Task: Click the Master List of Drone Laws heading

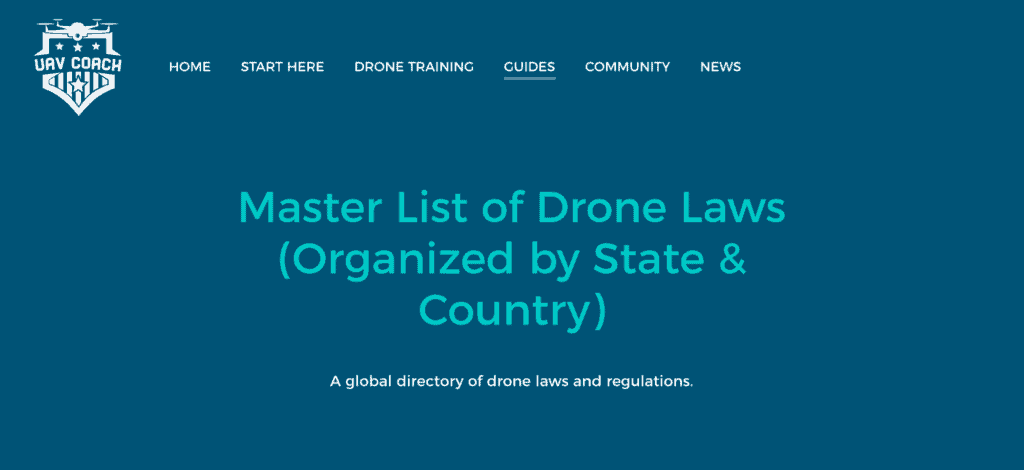Action: (513, 260)
